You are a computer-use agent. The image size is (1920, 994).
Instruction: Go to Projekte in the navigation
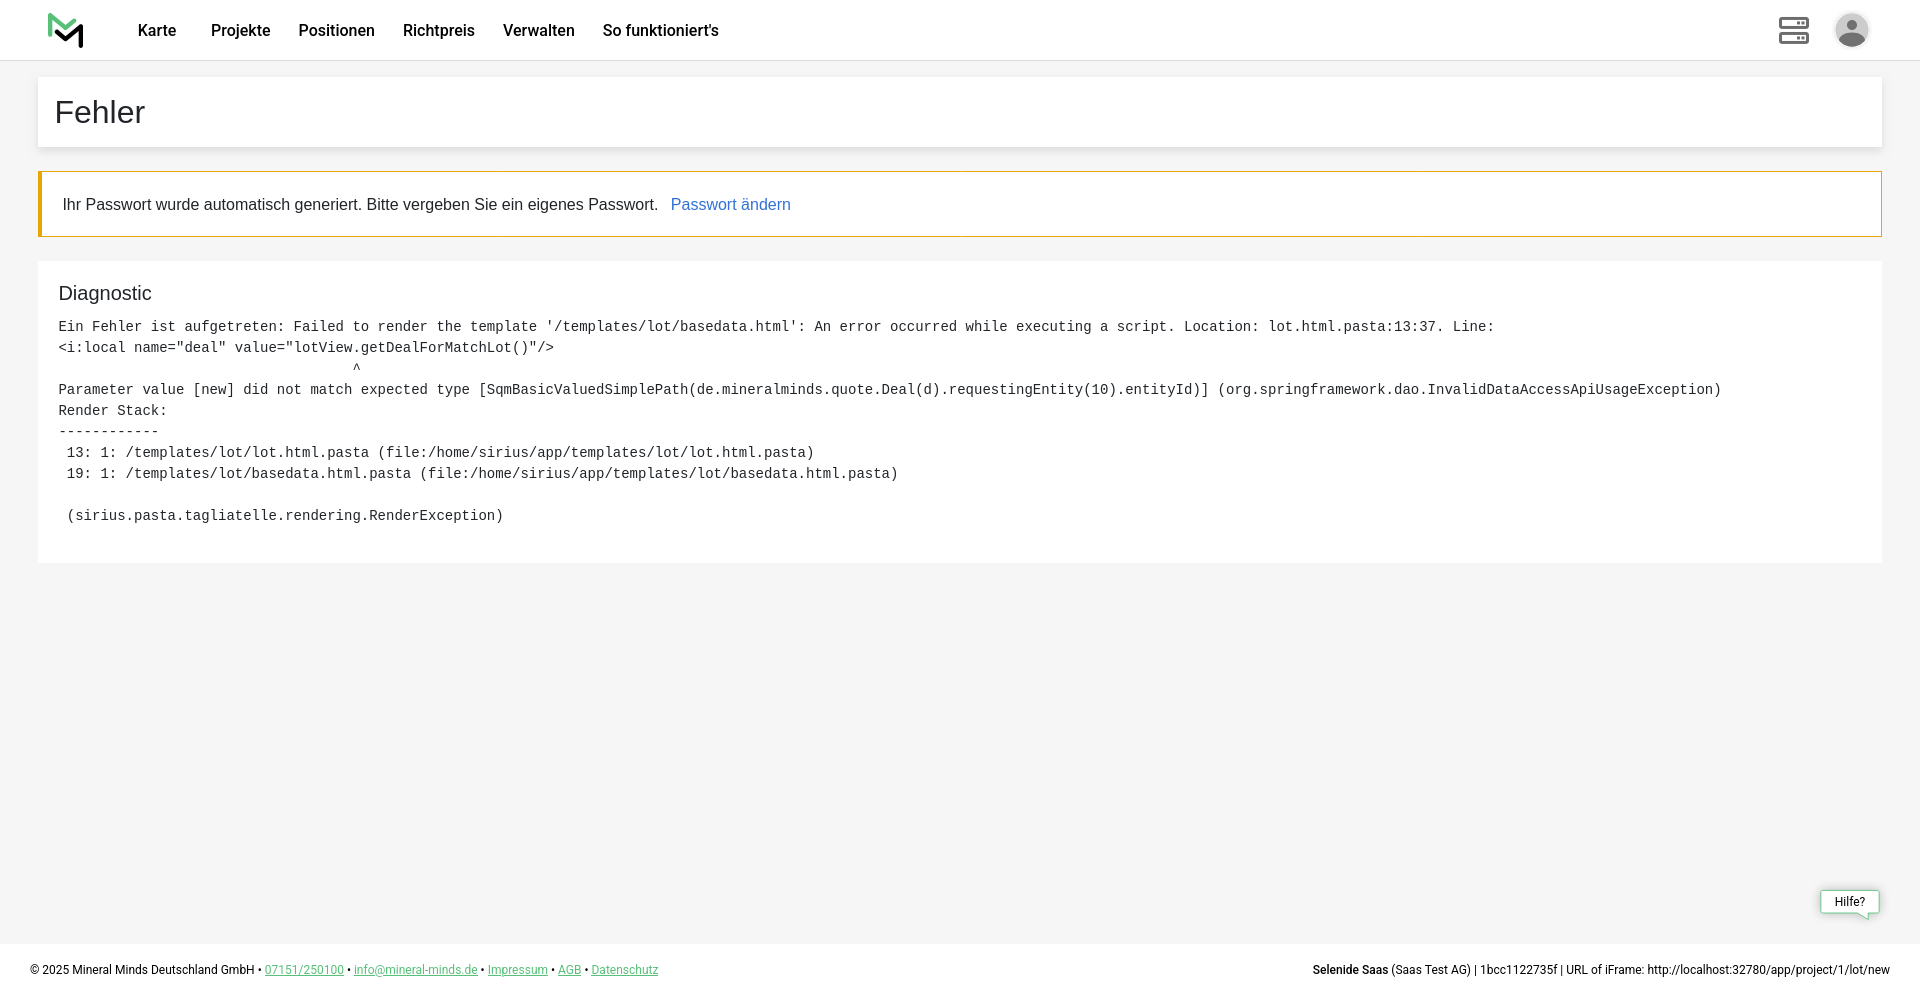(240, 31)
